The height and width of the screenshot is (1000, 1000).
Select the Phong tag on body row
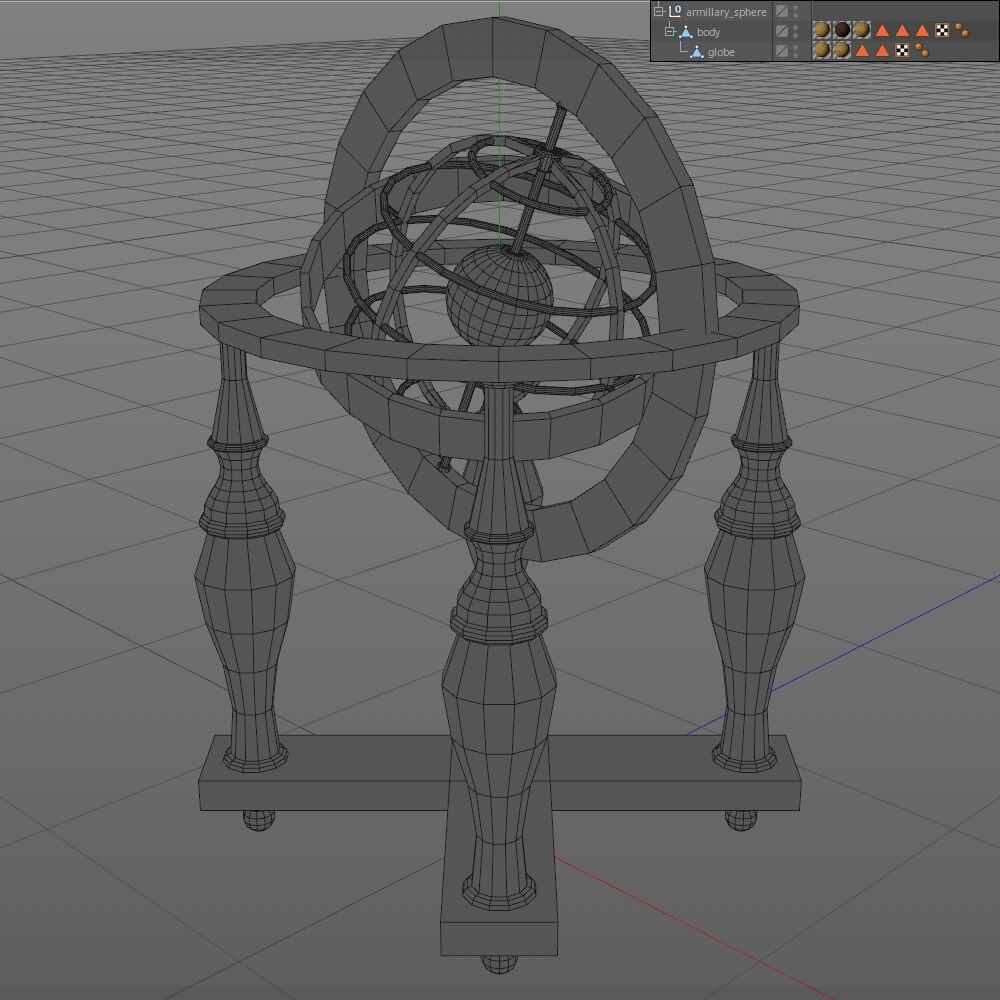[x=962, y=30]
